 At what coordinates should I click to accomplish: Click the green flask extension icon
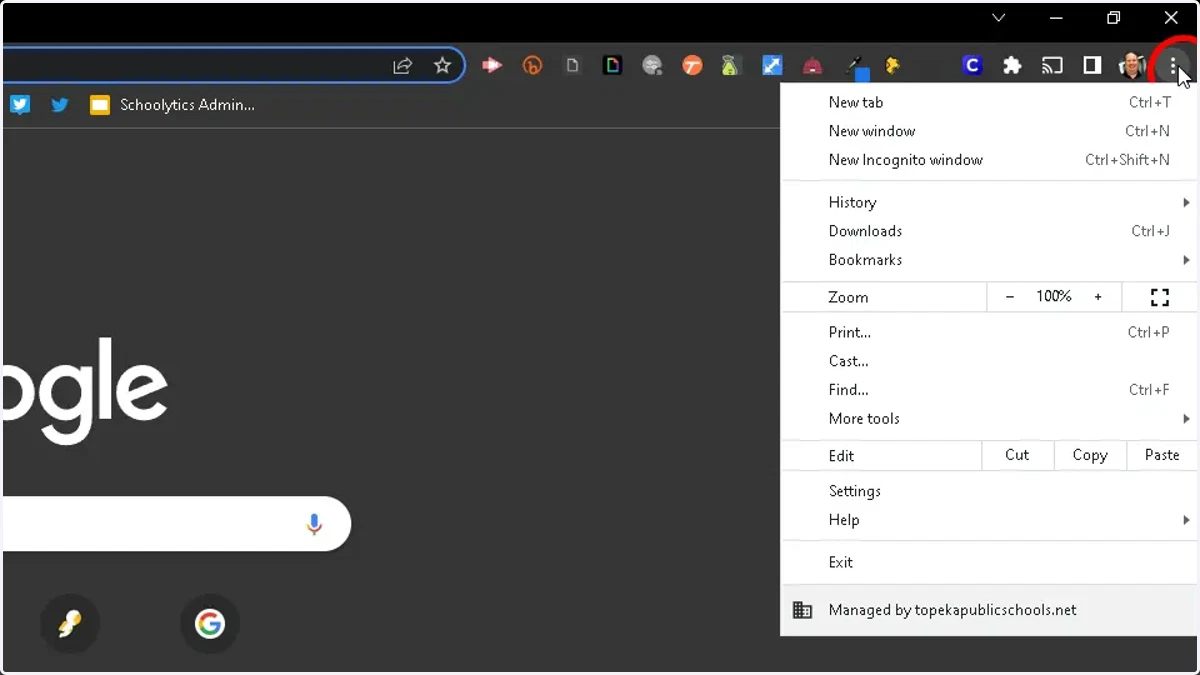(x=731, y=66)
